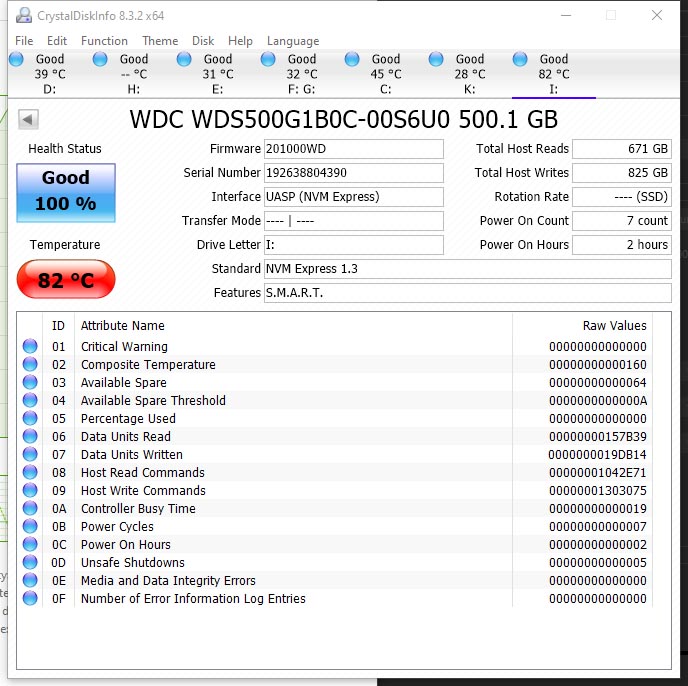The height and width of the screenshot is (686, 688).
Task: Click raw value 0000001303075
Action: [x=598, y=491]
